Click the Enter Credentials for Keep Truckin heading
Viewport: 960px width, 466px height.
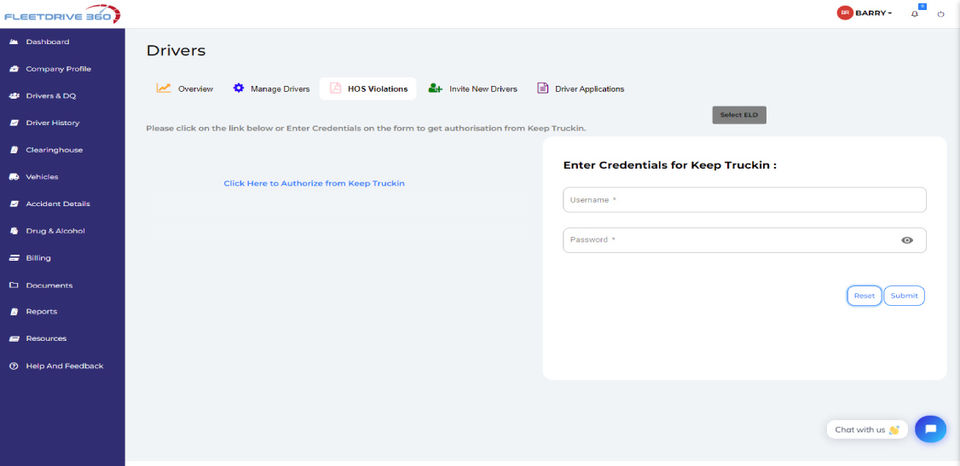click(x=670, y=165)
